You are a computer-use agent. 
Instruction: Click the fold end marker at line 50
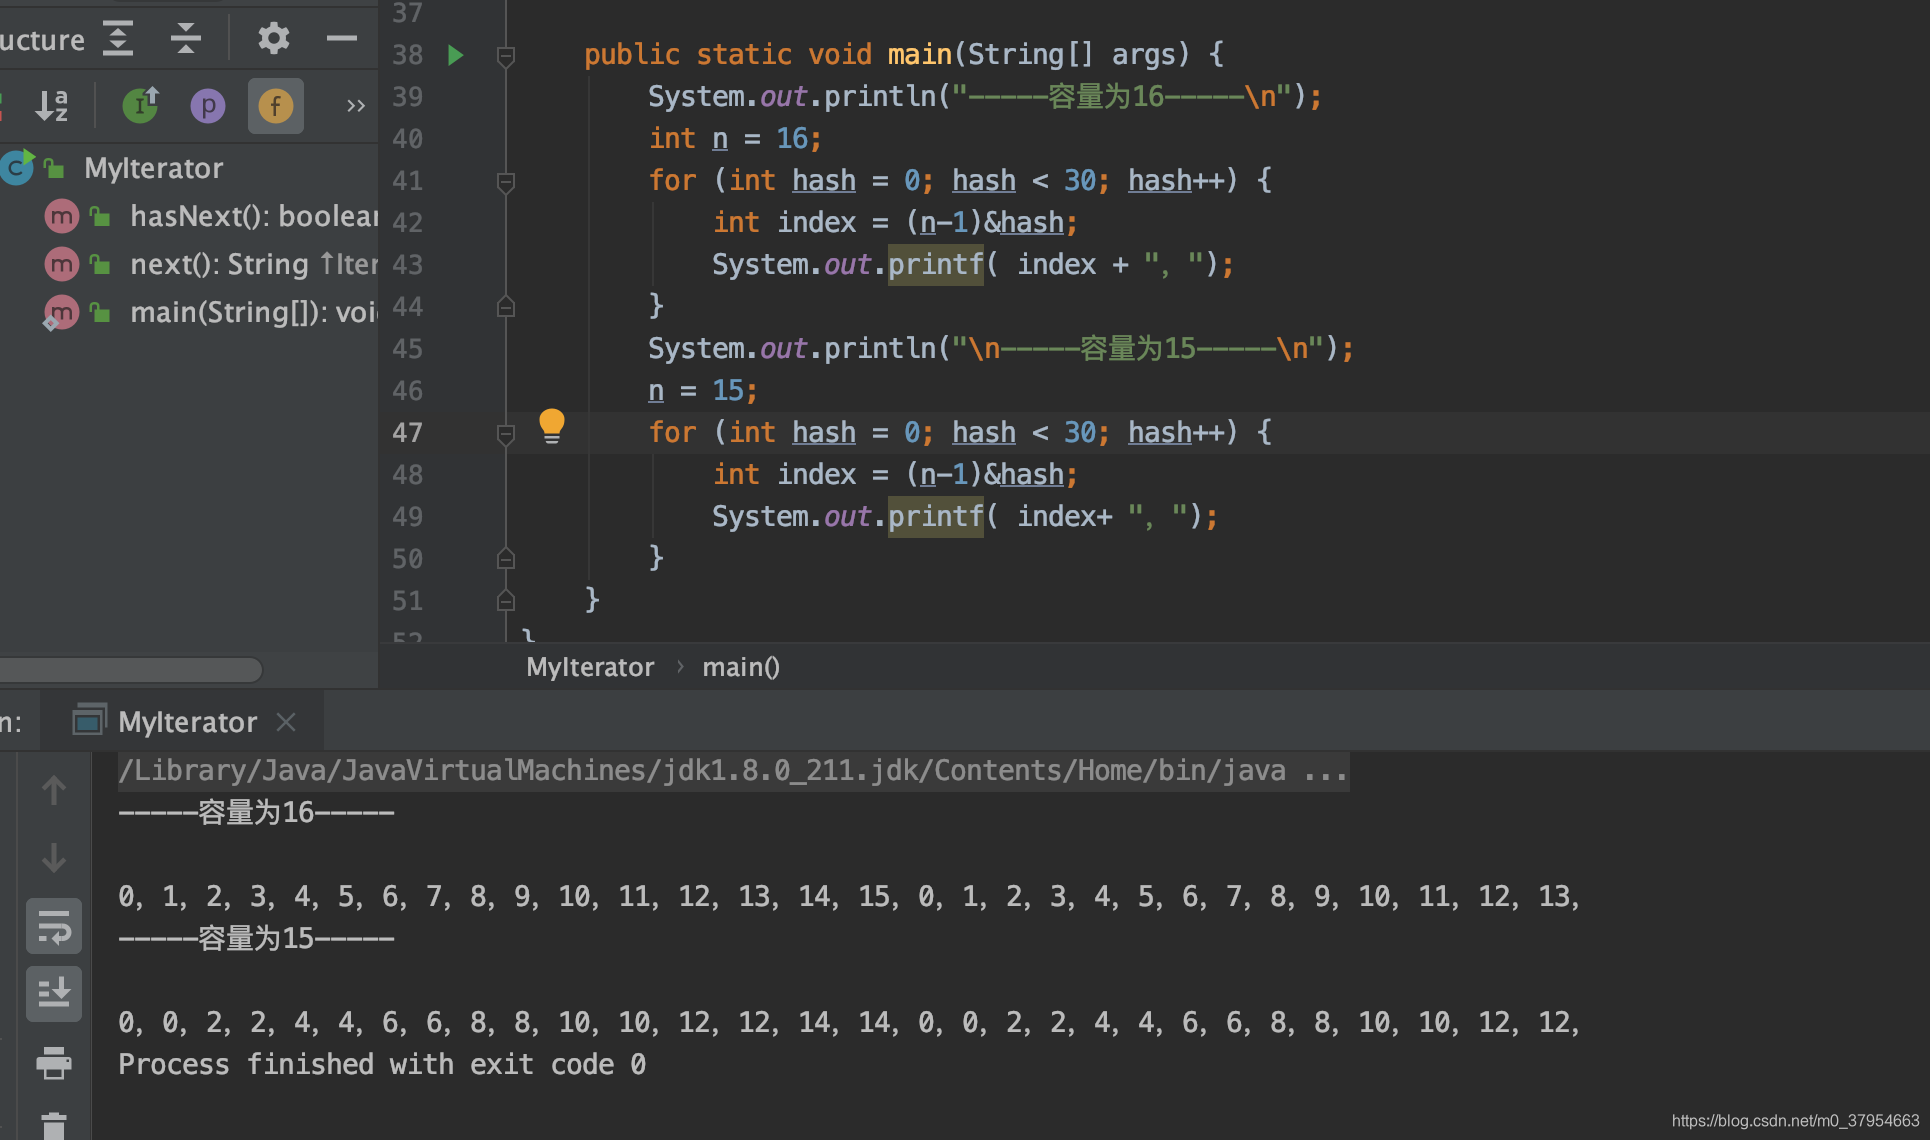[506, 559]
